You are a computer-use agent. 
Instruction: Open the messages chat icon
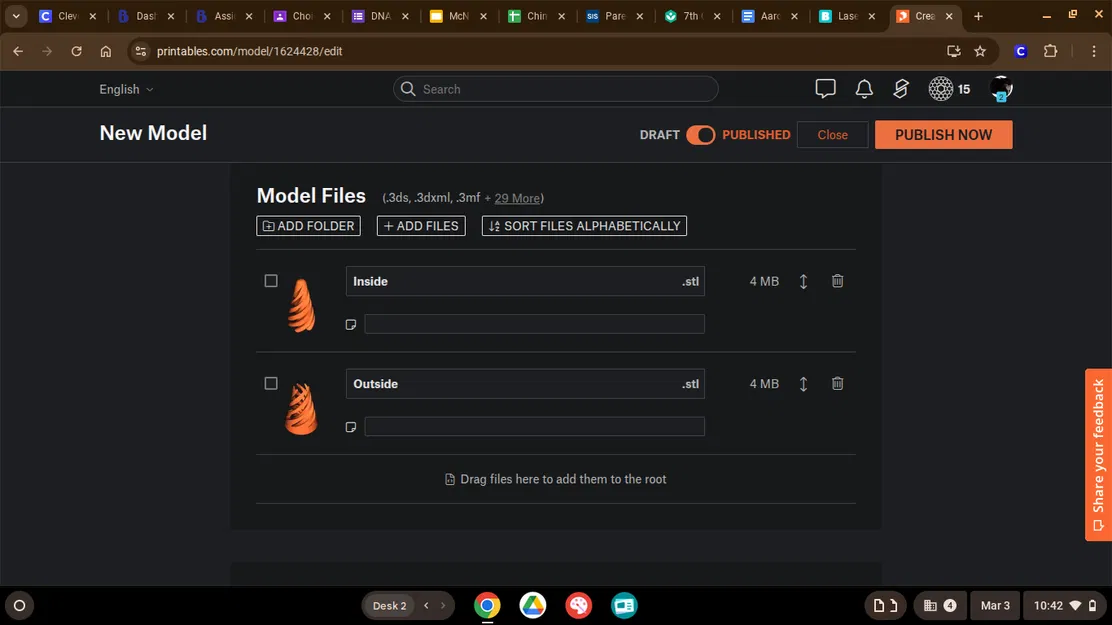[x=825, y=89]
